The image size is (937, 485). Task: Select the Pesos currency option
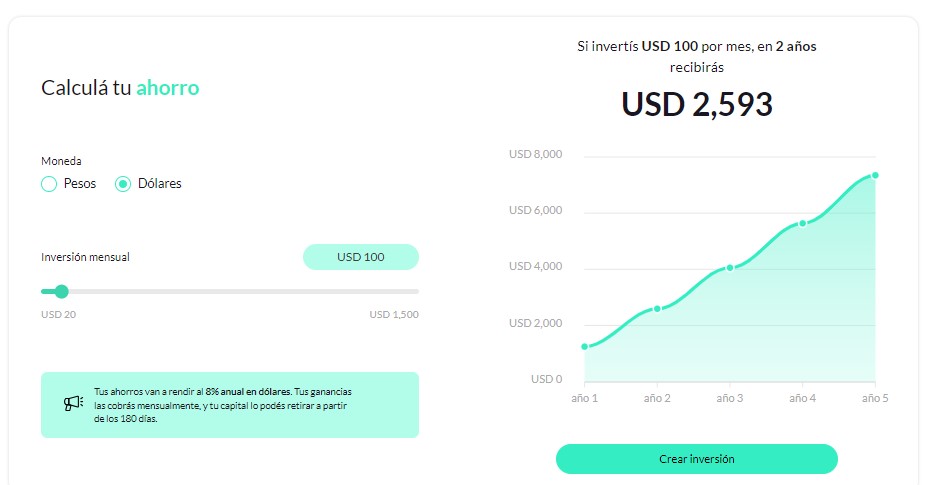(49, 184)
